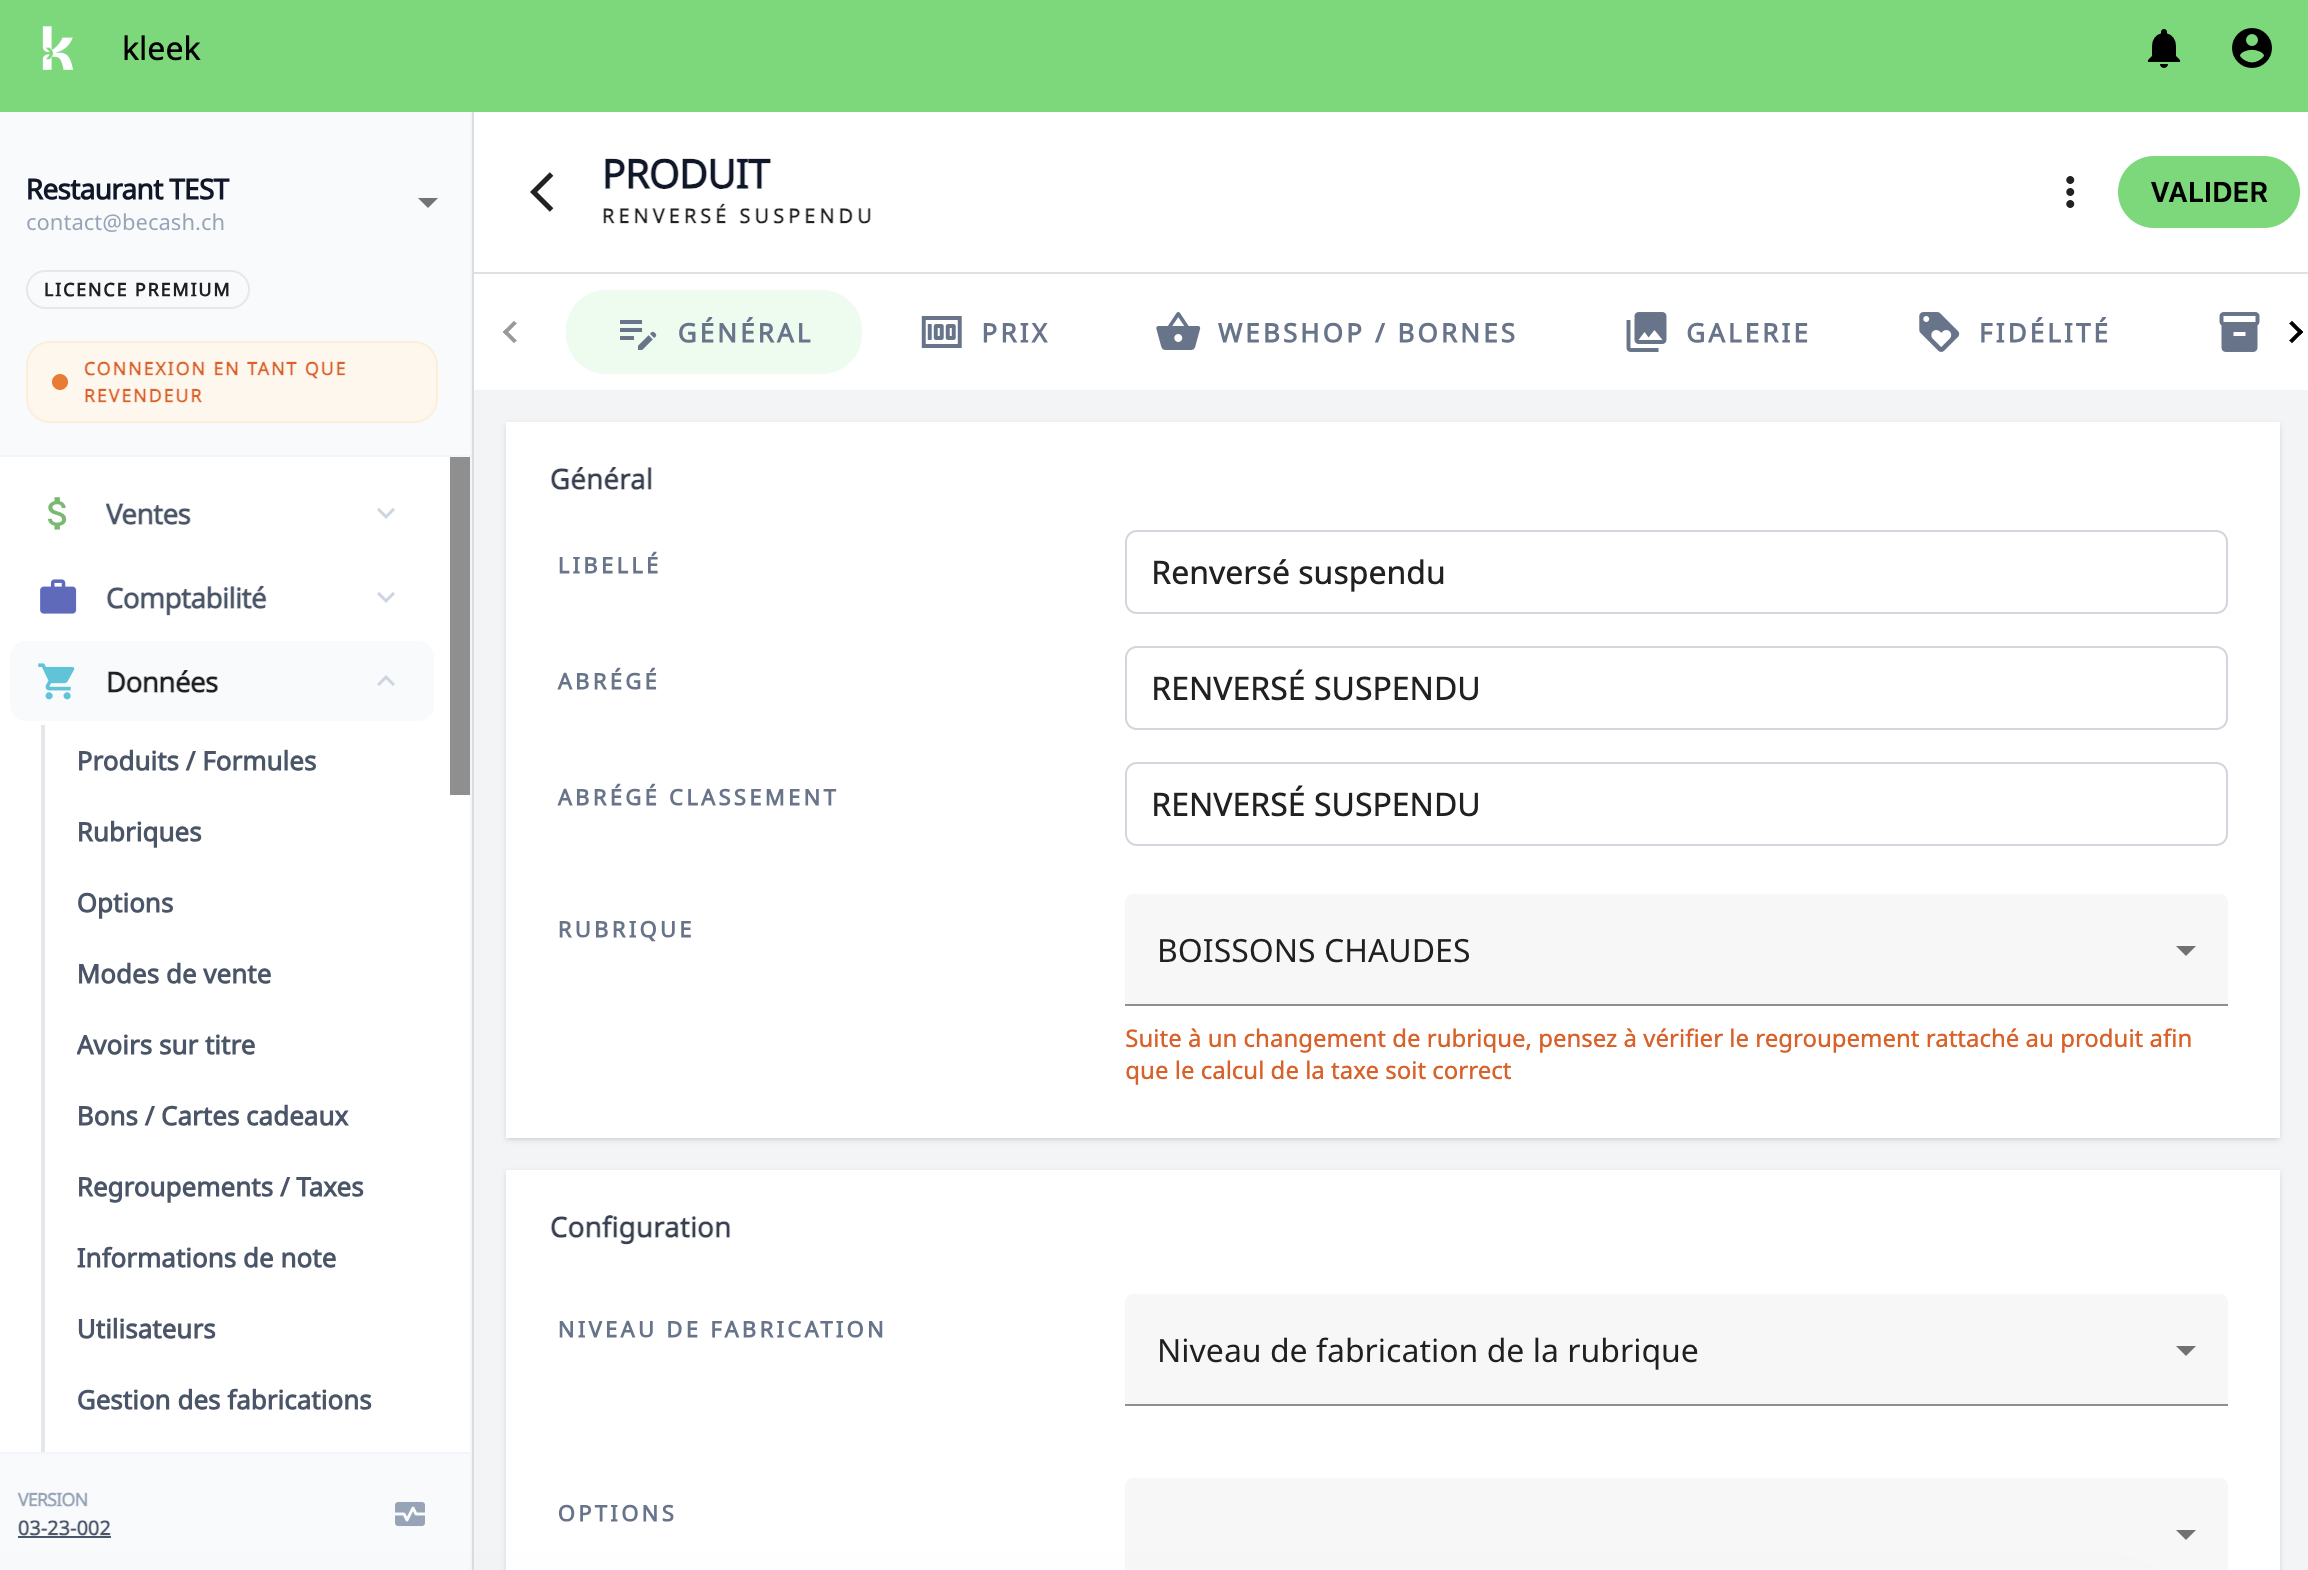Click the back arrow beside PRODUIT
Viewport: 2308px width, 1570px height.
coord(542,192)
